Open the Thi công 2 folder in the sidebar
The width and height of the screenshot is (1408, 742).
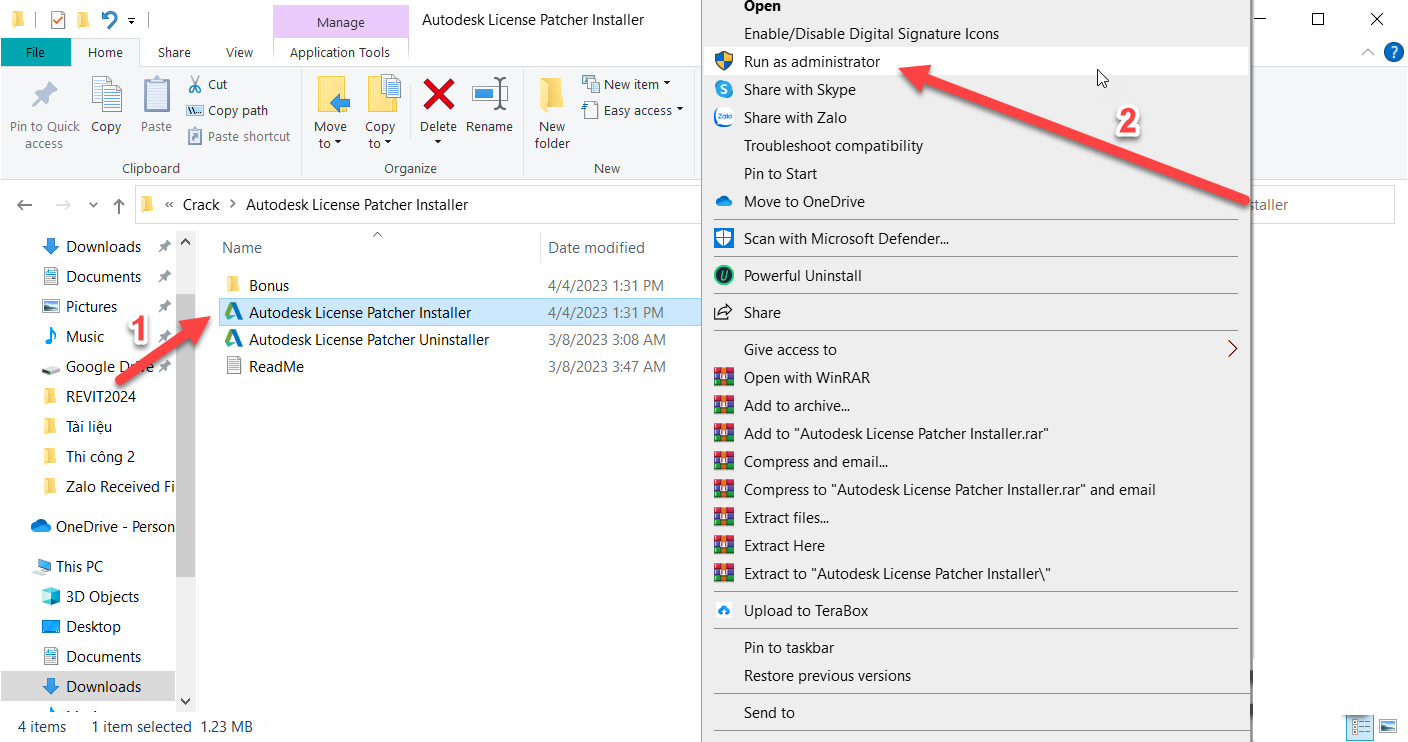pyautogui.click(x=100, y=457)
